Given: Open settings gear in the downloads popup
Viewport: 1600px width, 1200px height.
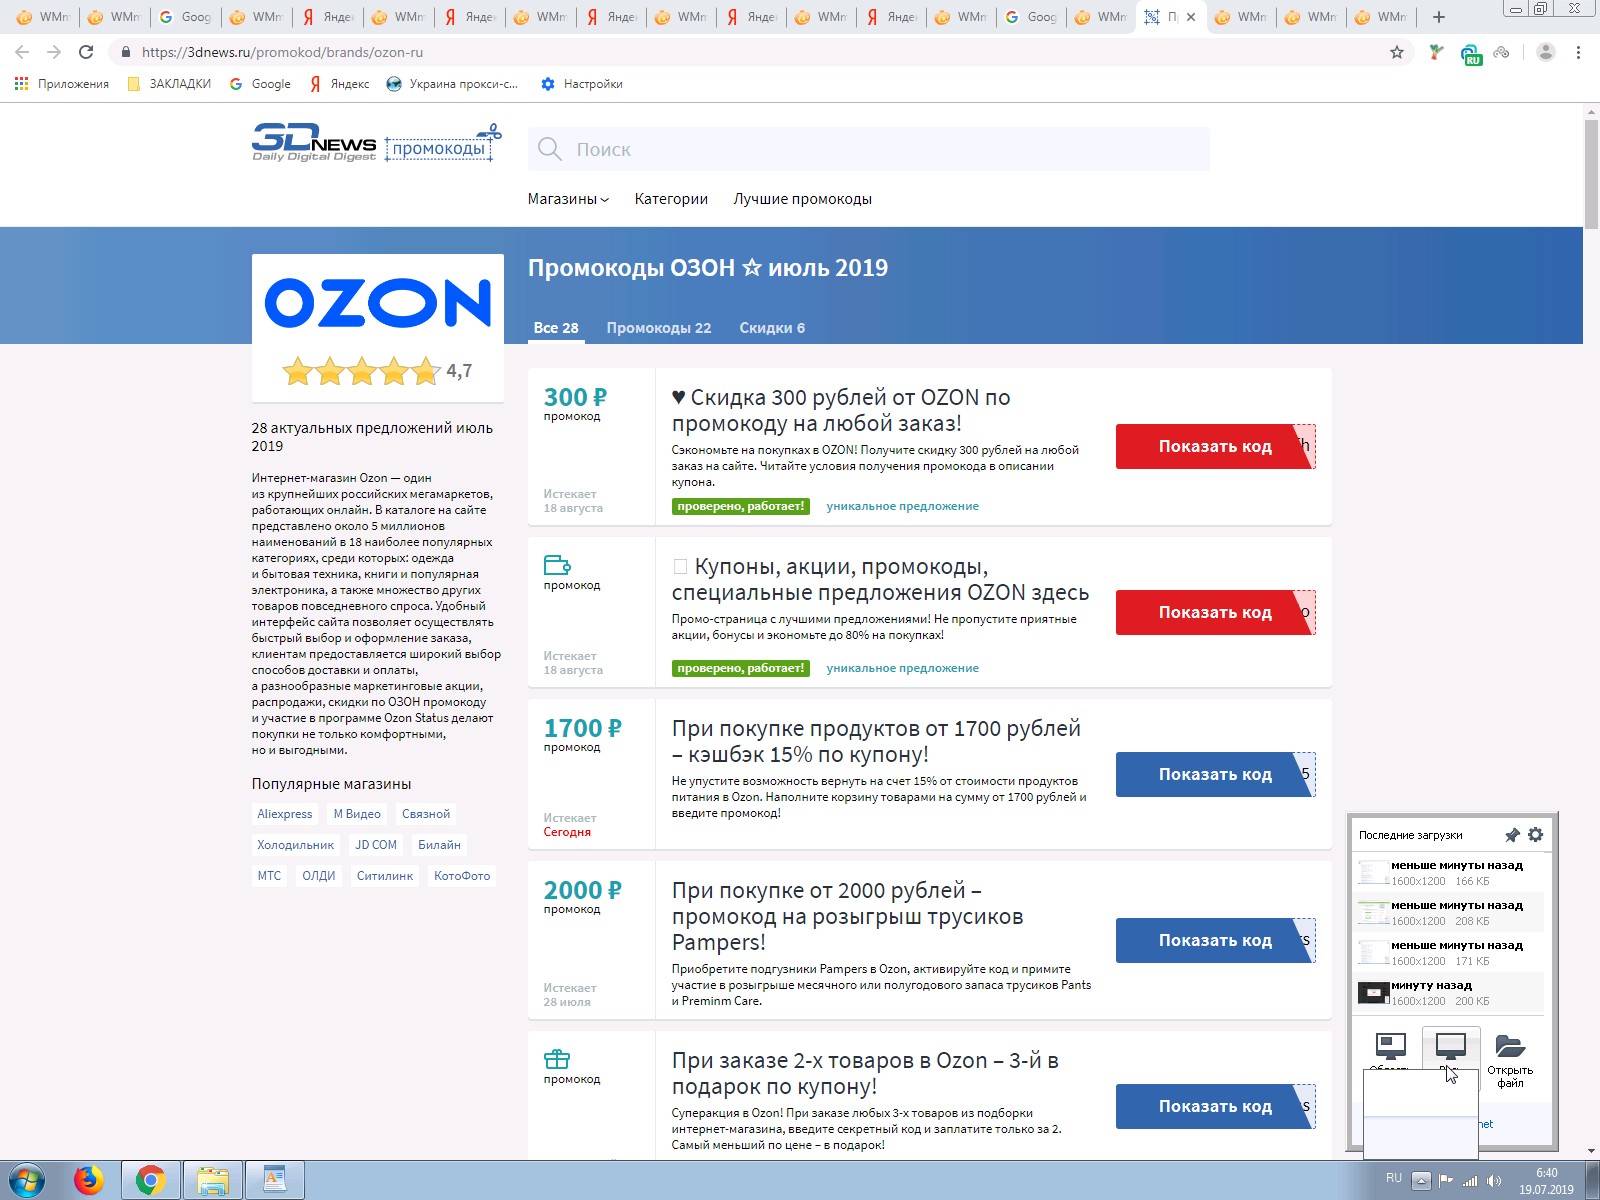Looking at the screenshot, I should coord(1536,834).
